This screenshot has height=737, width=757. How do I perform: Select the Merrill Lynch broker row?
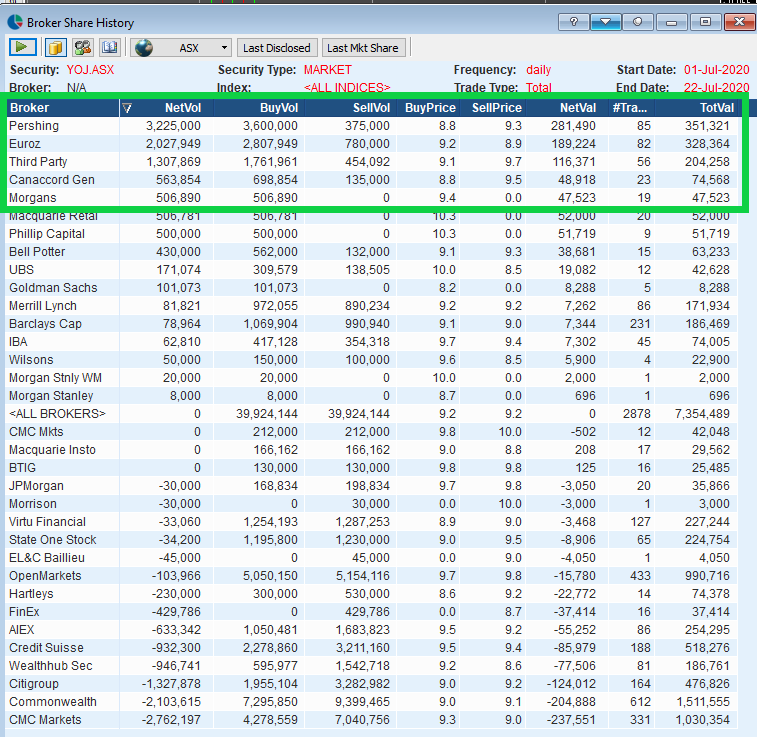pyautogui.click(x=372, y=306)
